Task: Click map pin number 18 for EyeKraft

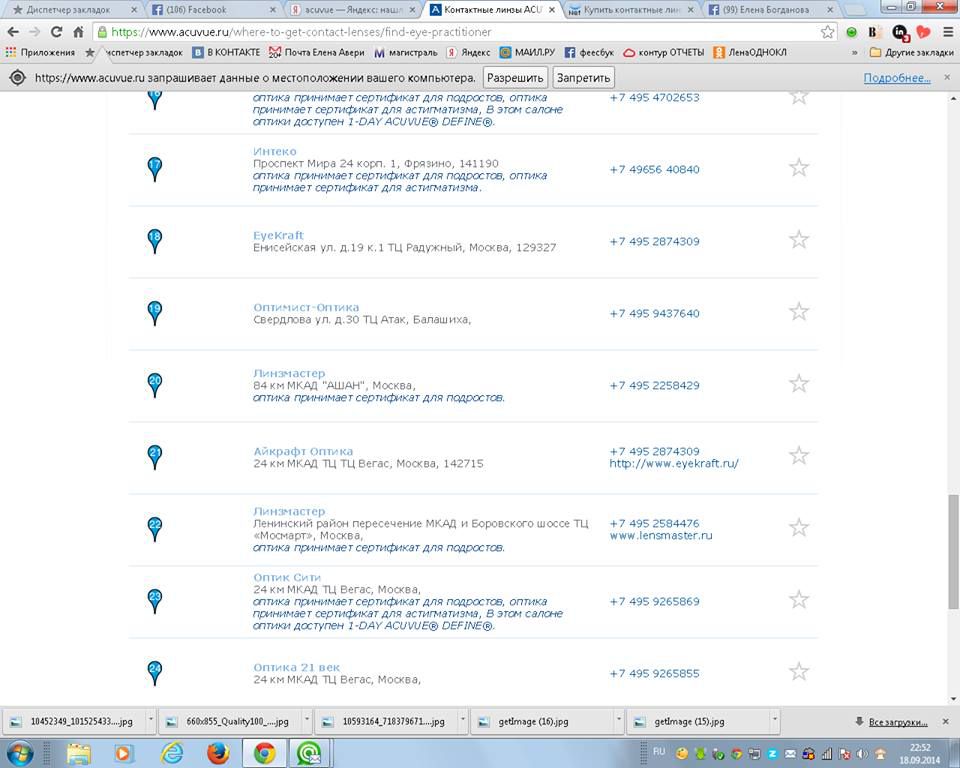Action: [154, 240]
